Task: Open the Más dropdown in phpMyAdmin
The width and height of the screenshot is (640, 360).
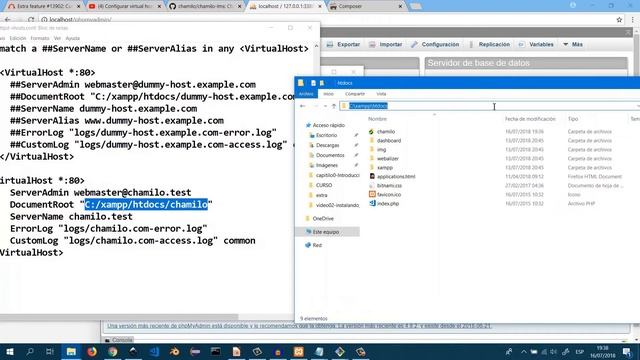Action: pos(573,44)
